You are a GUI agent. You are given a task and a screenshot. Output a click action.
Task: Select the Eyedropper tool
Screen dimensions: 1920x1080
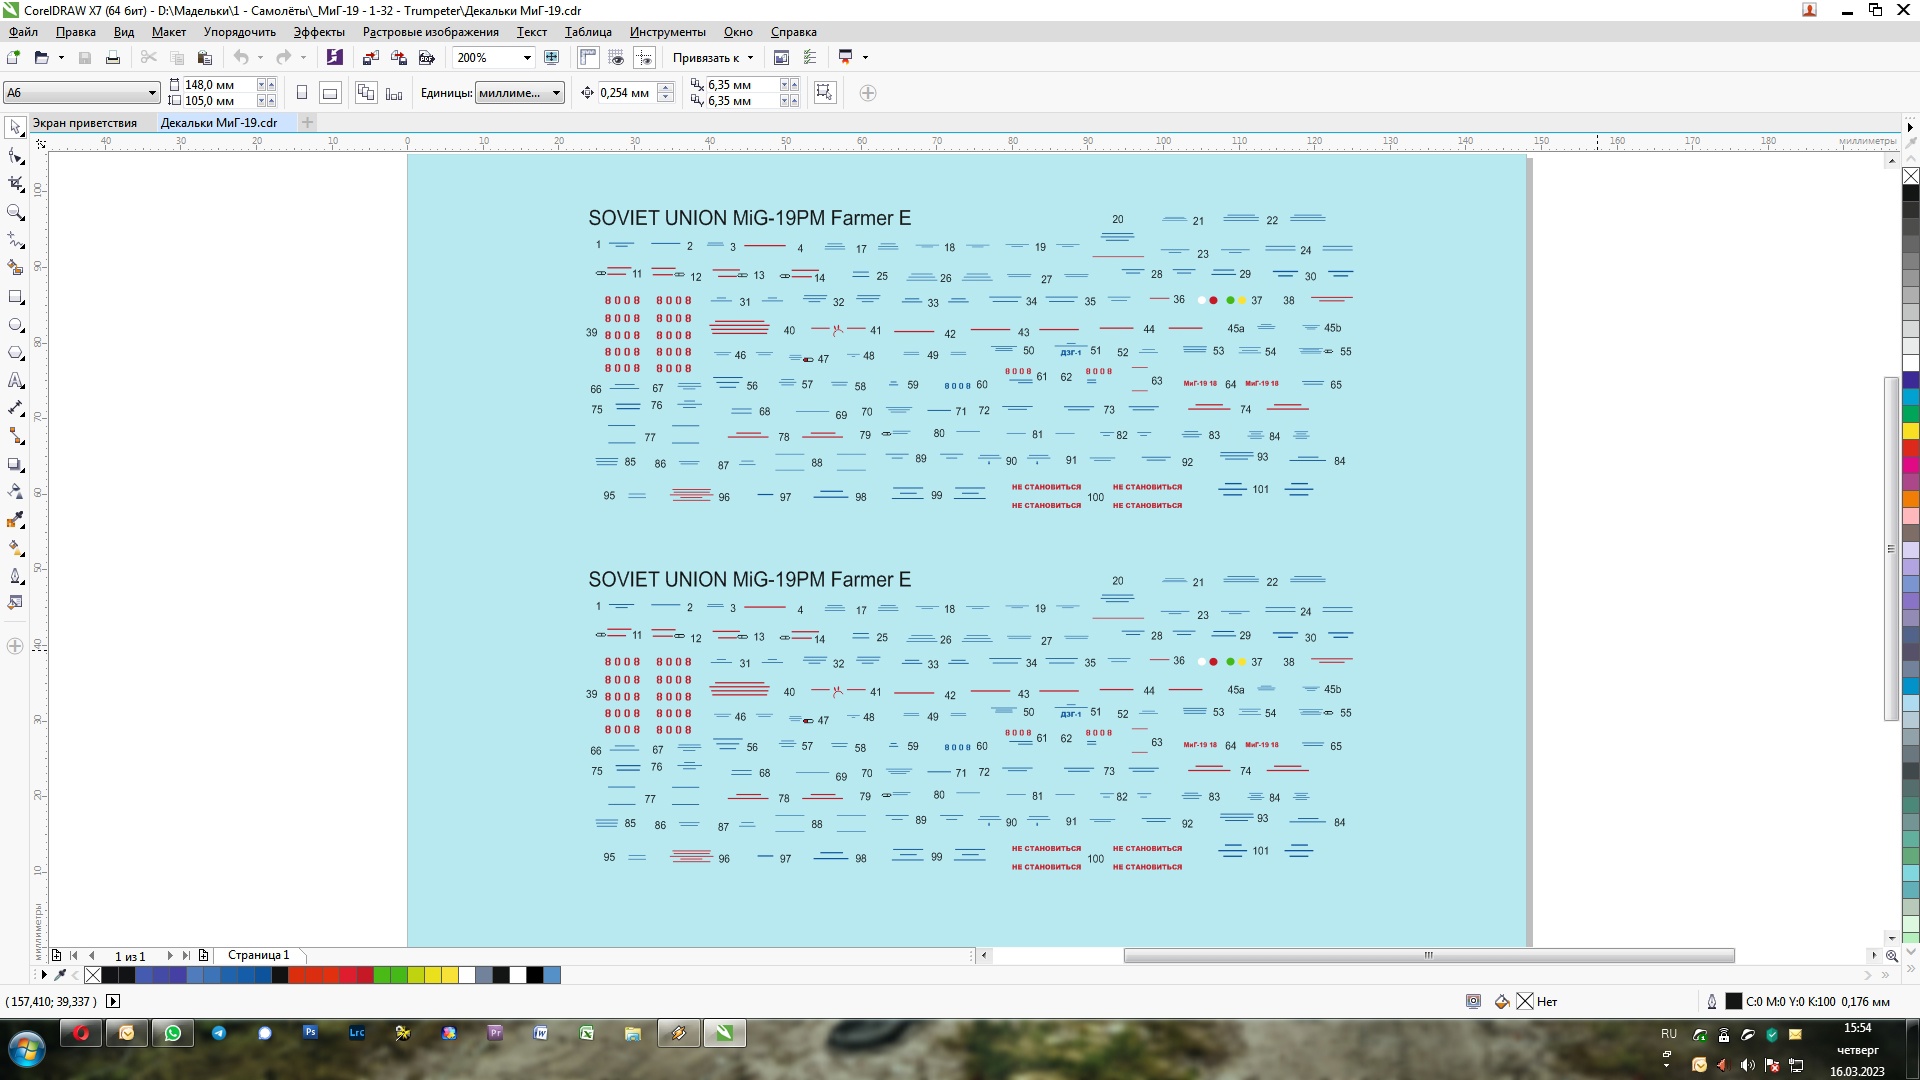[15, 520]
